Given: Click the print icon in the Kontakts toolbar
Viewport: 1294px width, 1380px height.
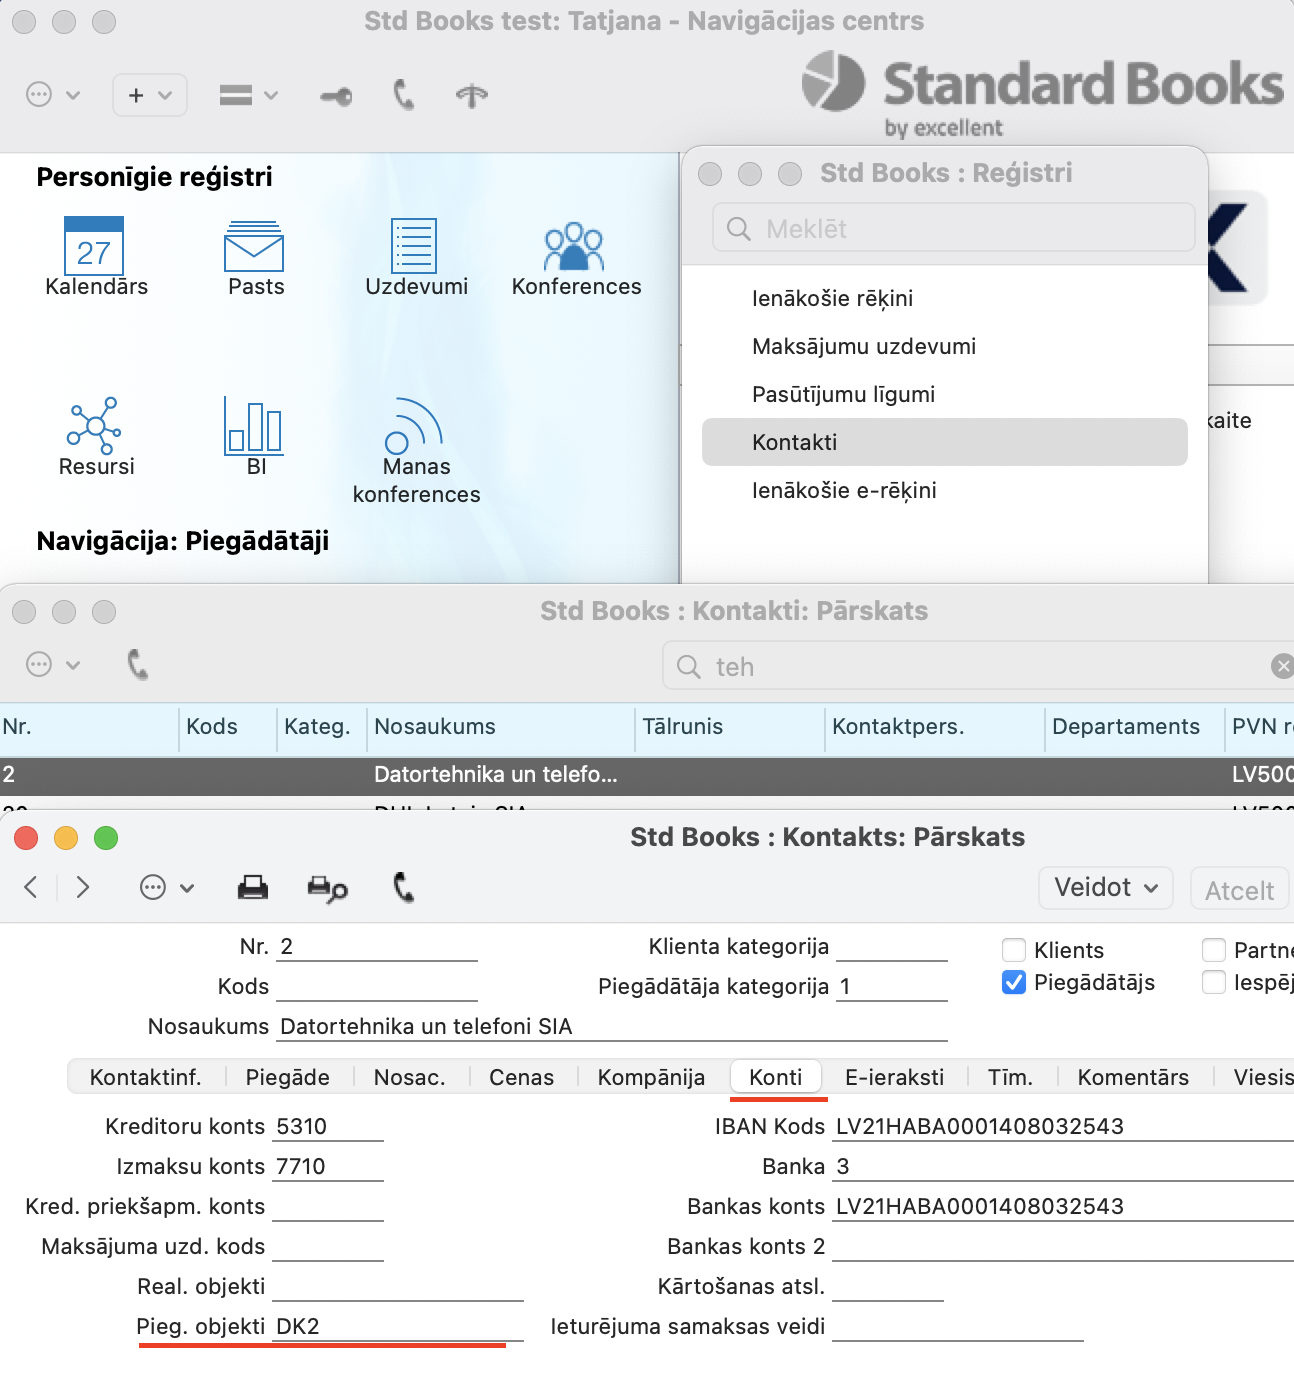Looking at the screenshot, I should click(253, 887).
